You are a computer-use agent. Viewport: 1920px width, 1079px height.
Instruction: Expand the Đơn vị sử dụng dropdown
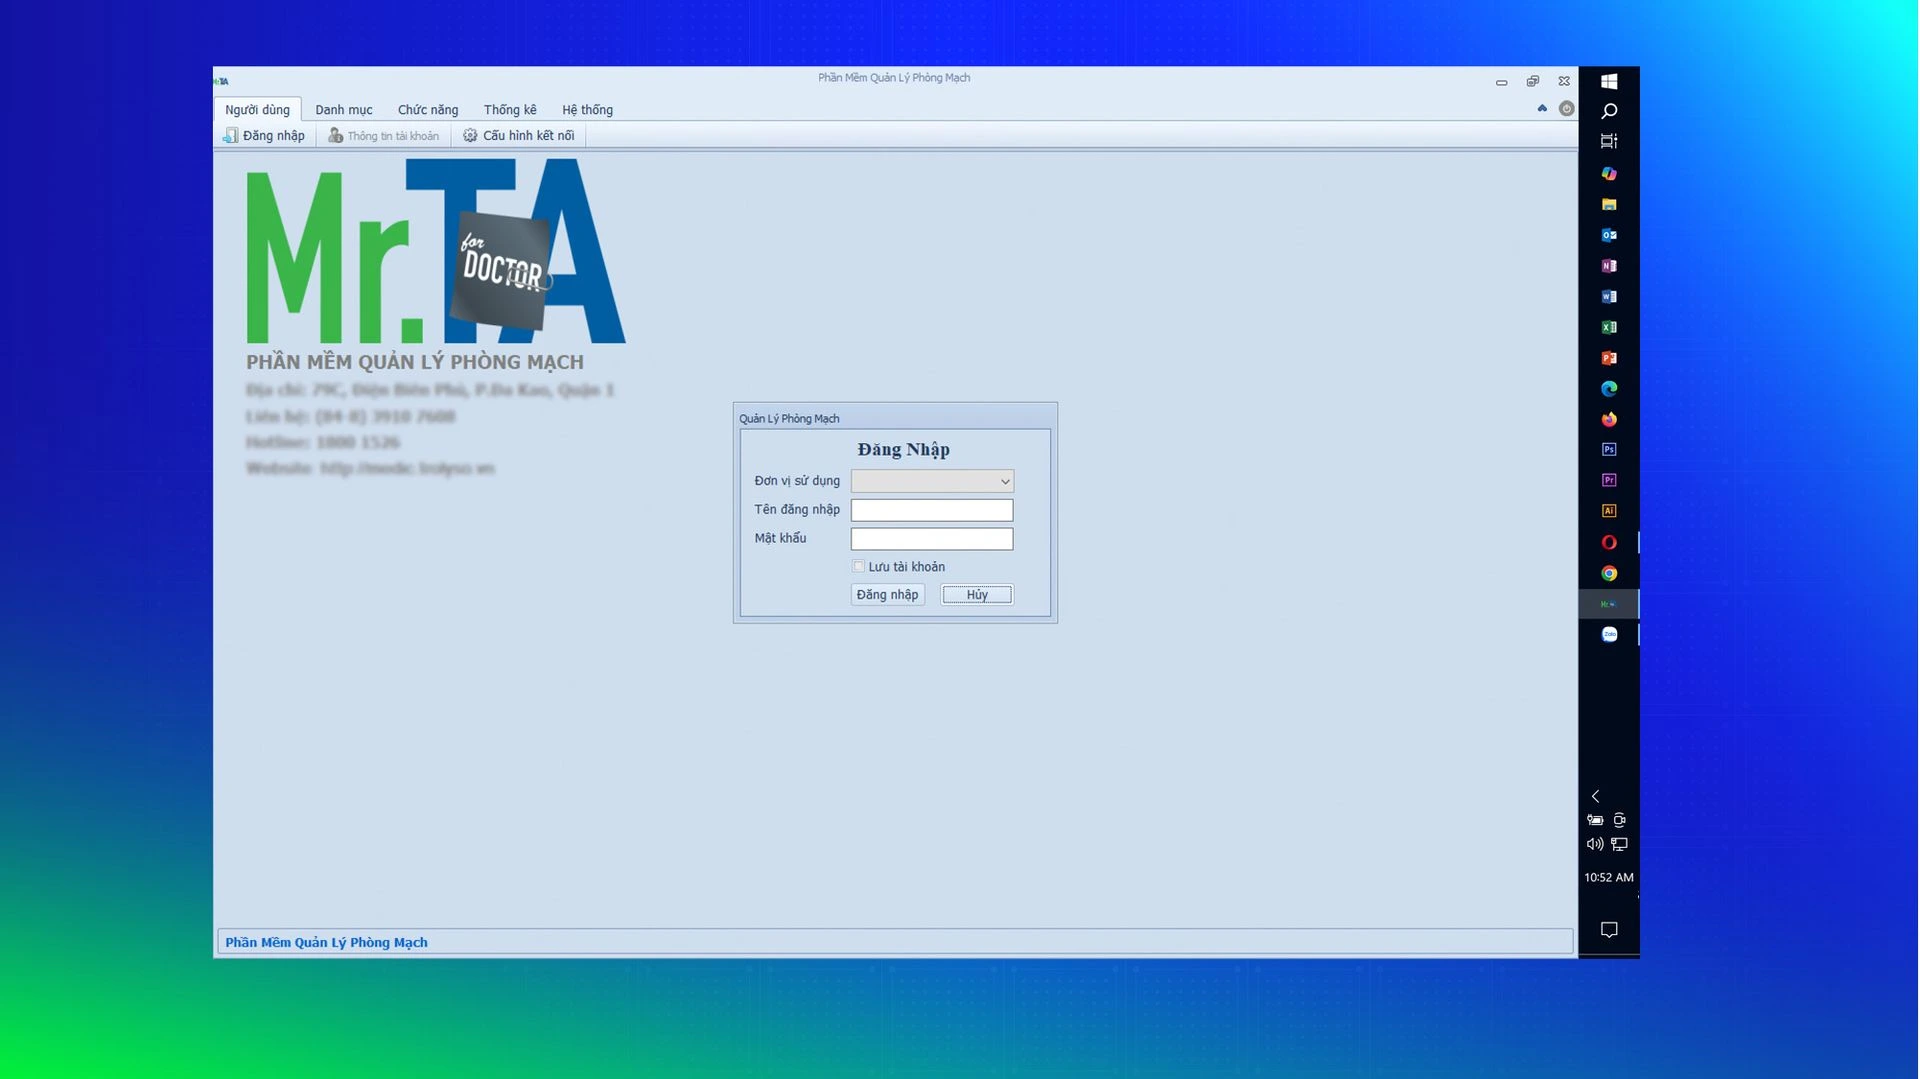1004,481
